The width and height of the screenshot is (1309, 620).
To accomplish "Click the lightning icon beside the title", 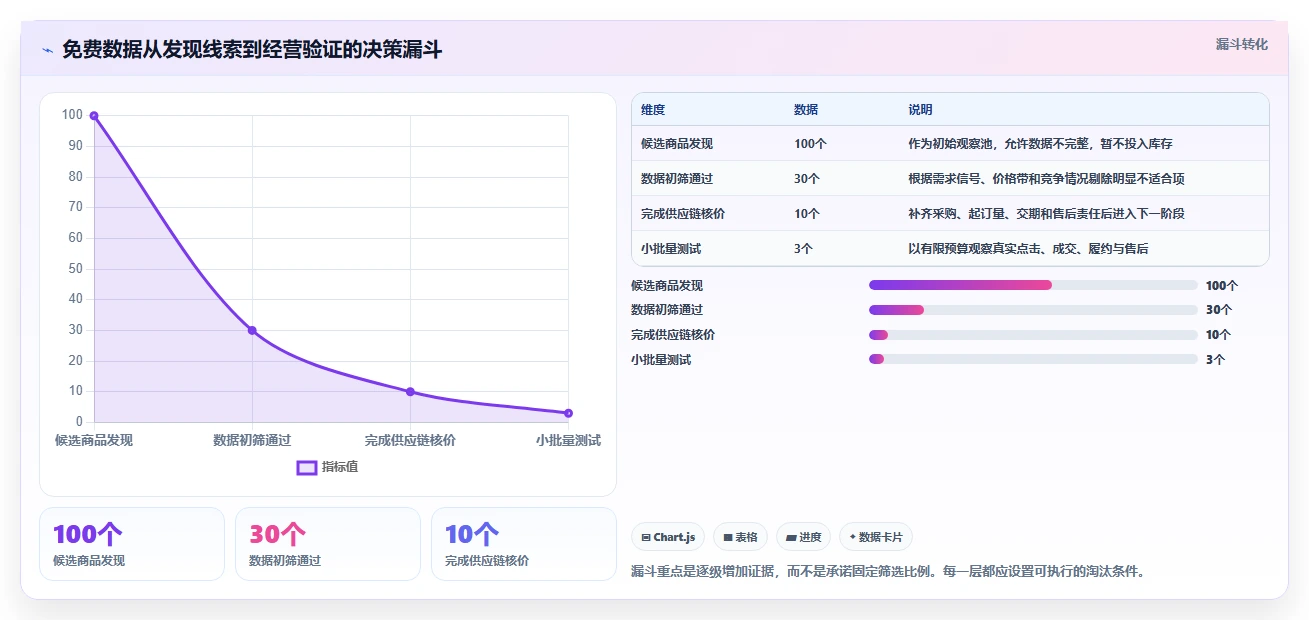I will 47,50.
